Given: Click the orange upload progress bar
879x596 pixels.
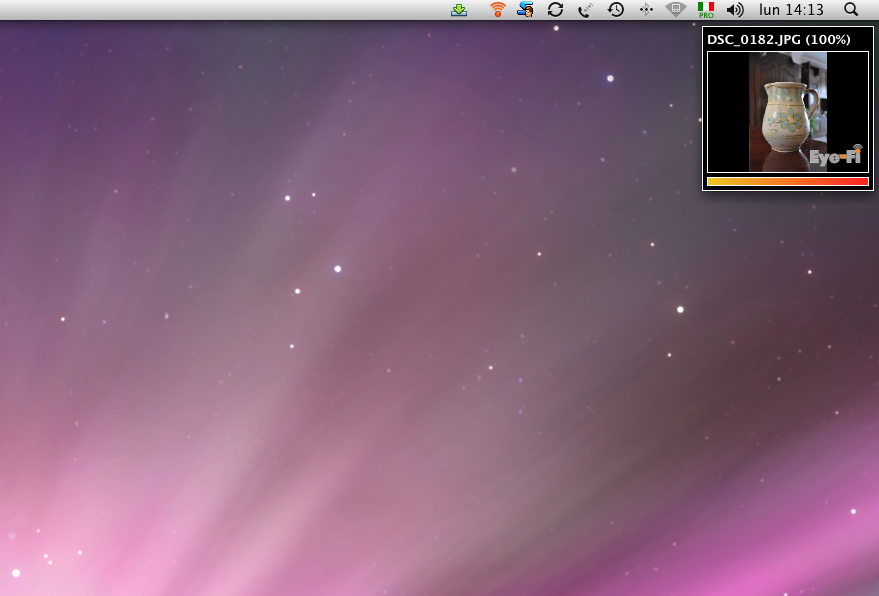Looking at the screenshot, I should tap(788, 181).
